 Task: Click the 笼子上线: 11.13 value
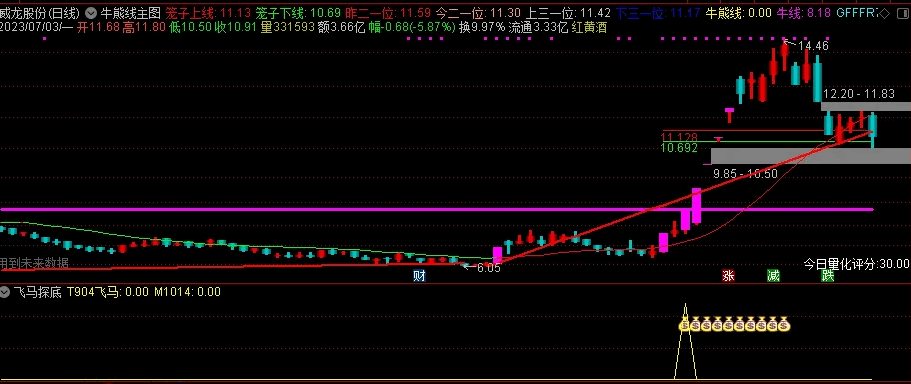tap(208, 13)
